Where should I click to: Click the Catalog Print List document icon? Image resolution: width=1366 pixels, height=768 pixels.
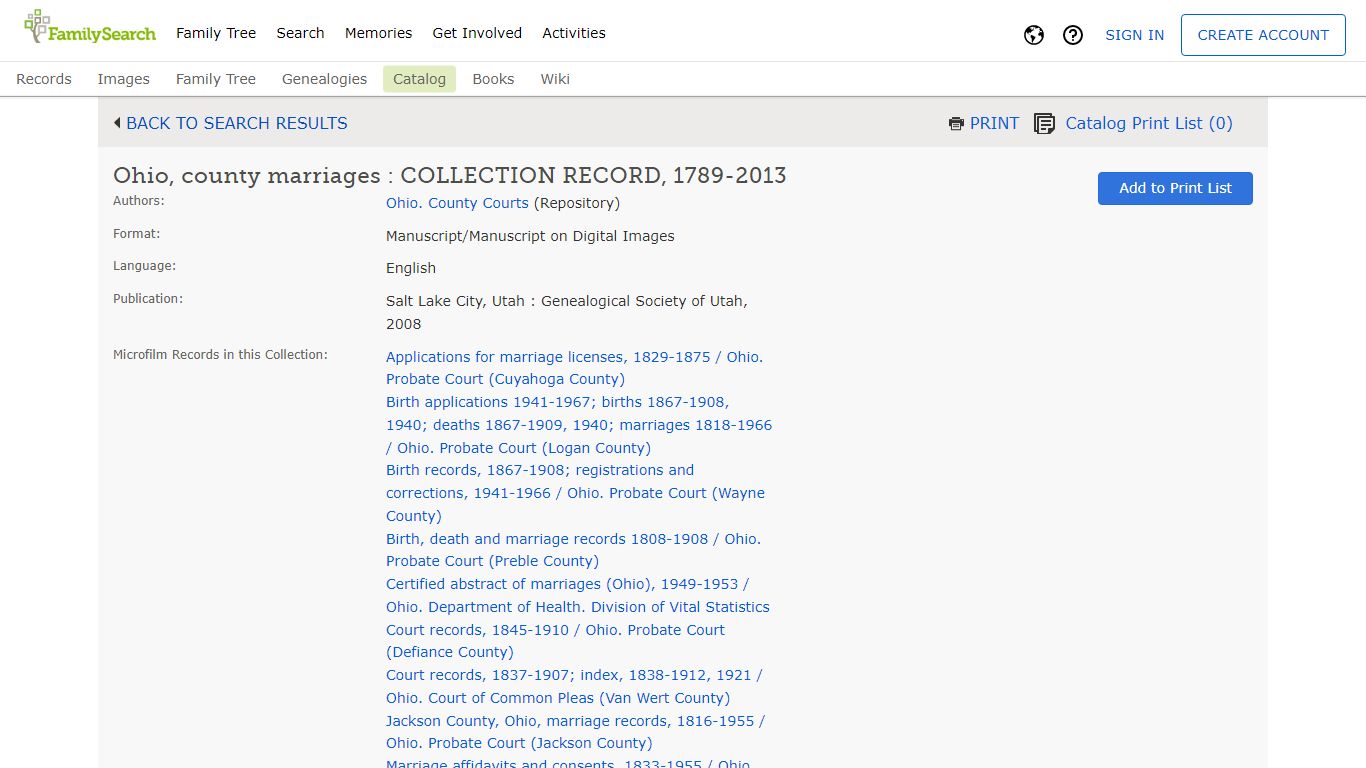pyautogui.click(x=1044, y=124)
